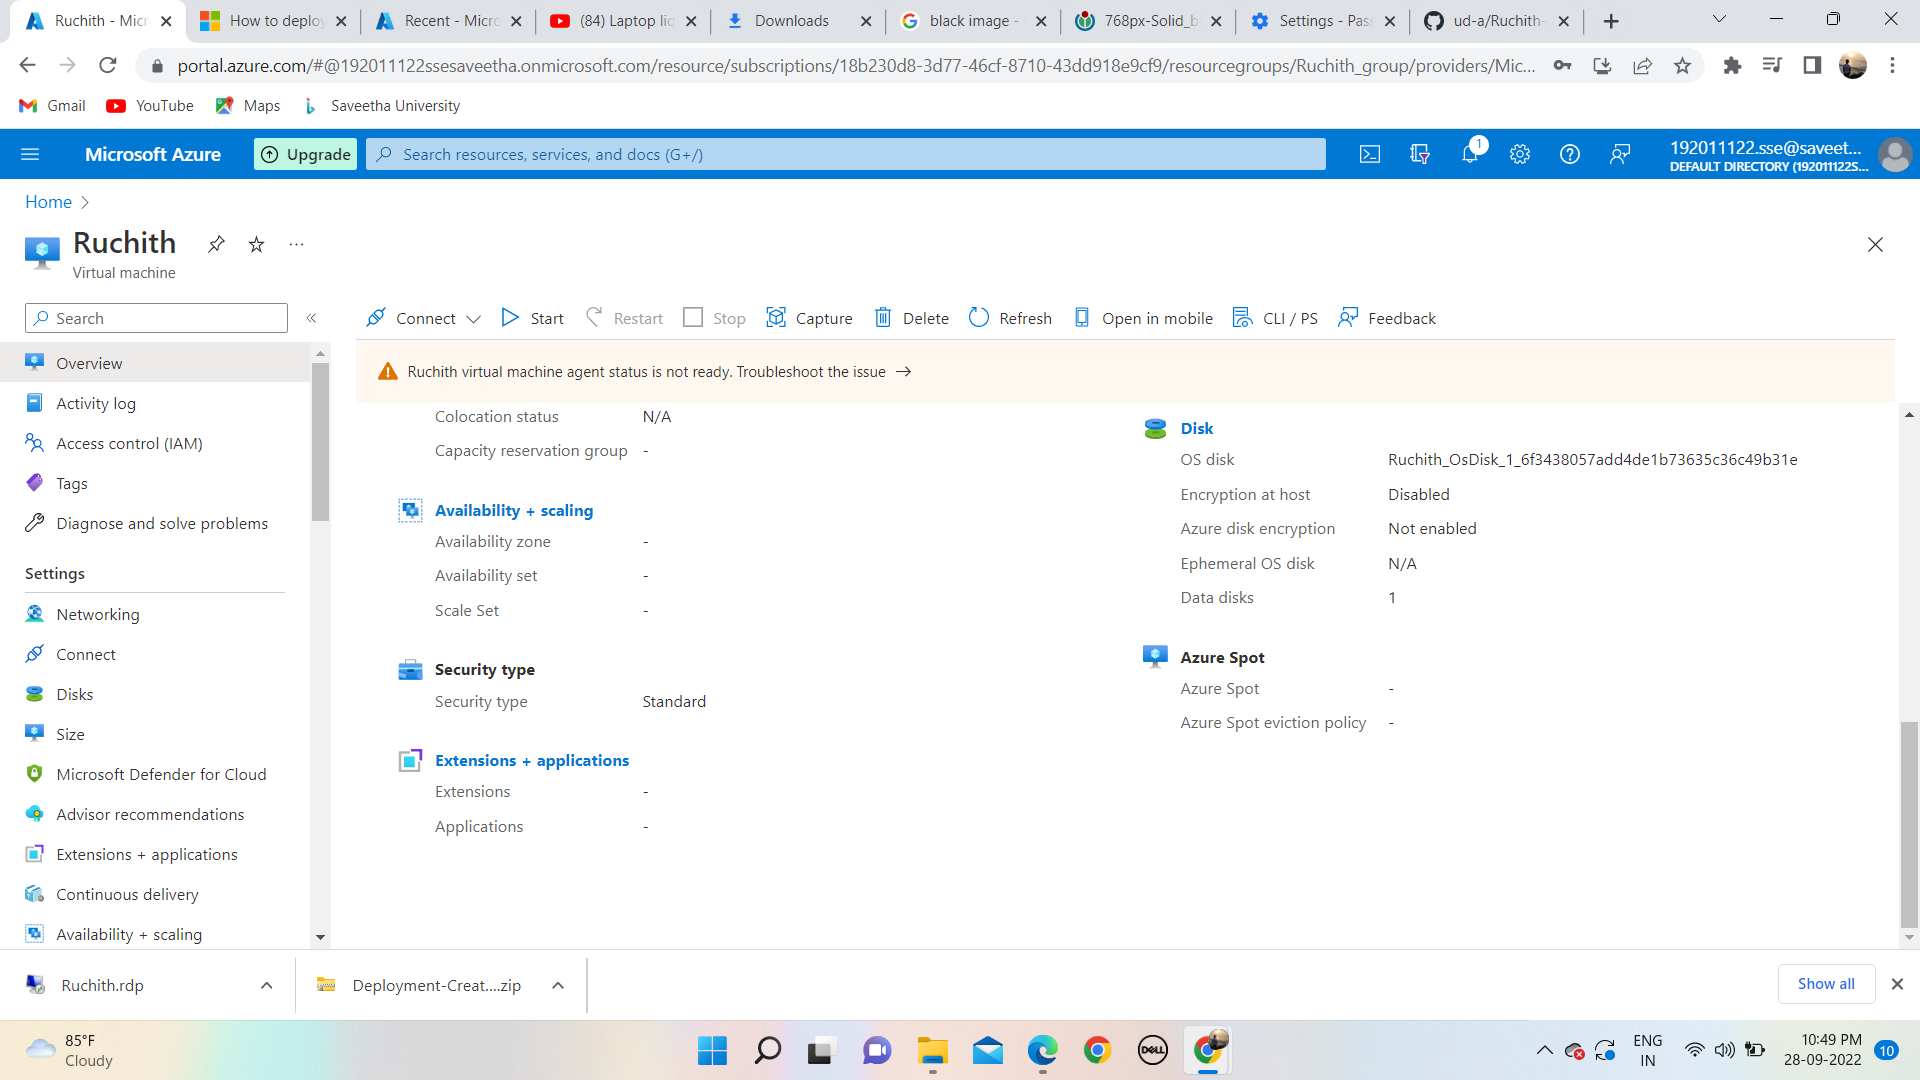Image resolution: width=1920 pixels, height=1080 pixels.
Task: Pin Ruchith VM to dashboard
Action: (216, 244)
